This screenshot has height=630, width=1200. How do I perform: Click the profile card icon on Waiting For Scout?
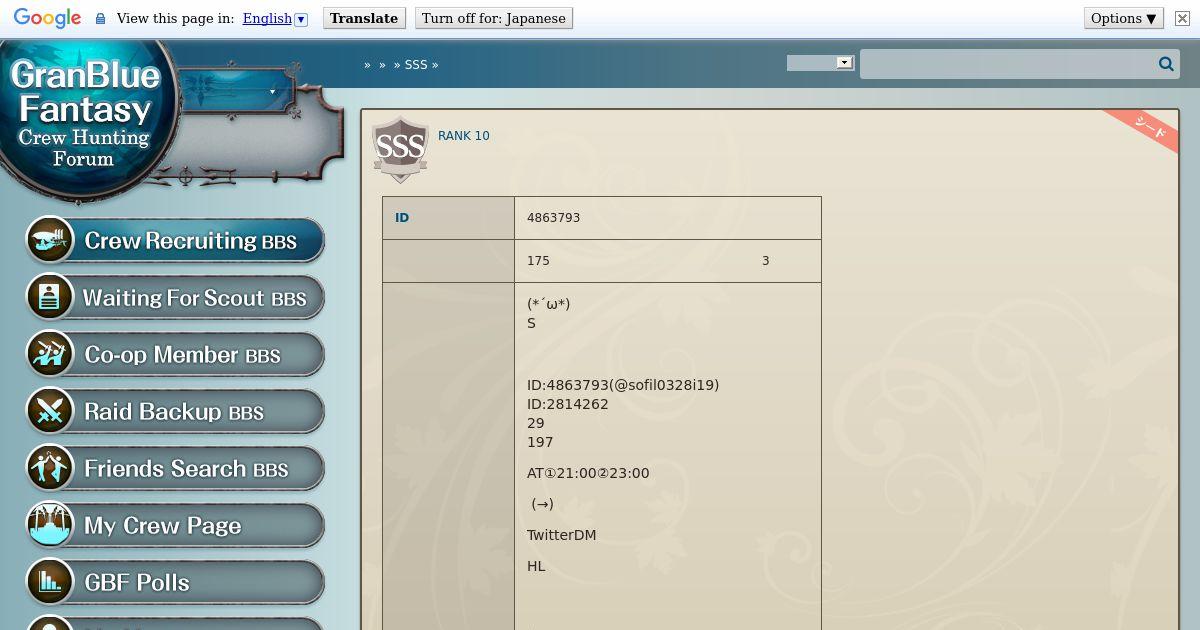[x=50, y=297]
